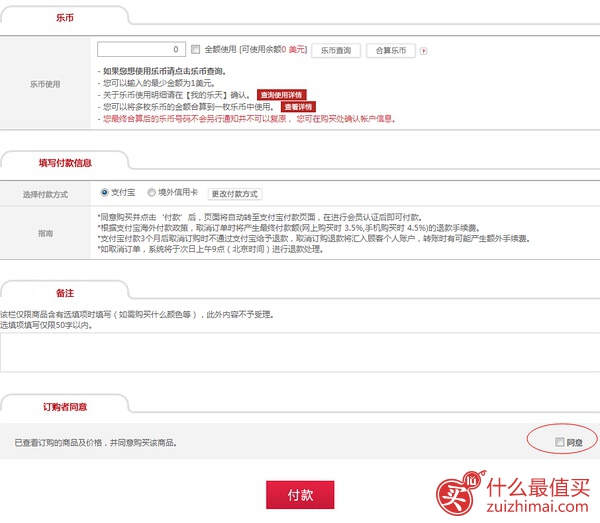Click the line about 我的乐天 usage details

coord(174,95)
